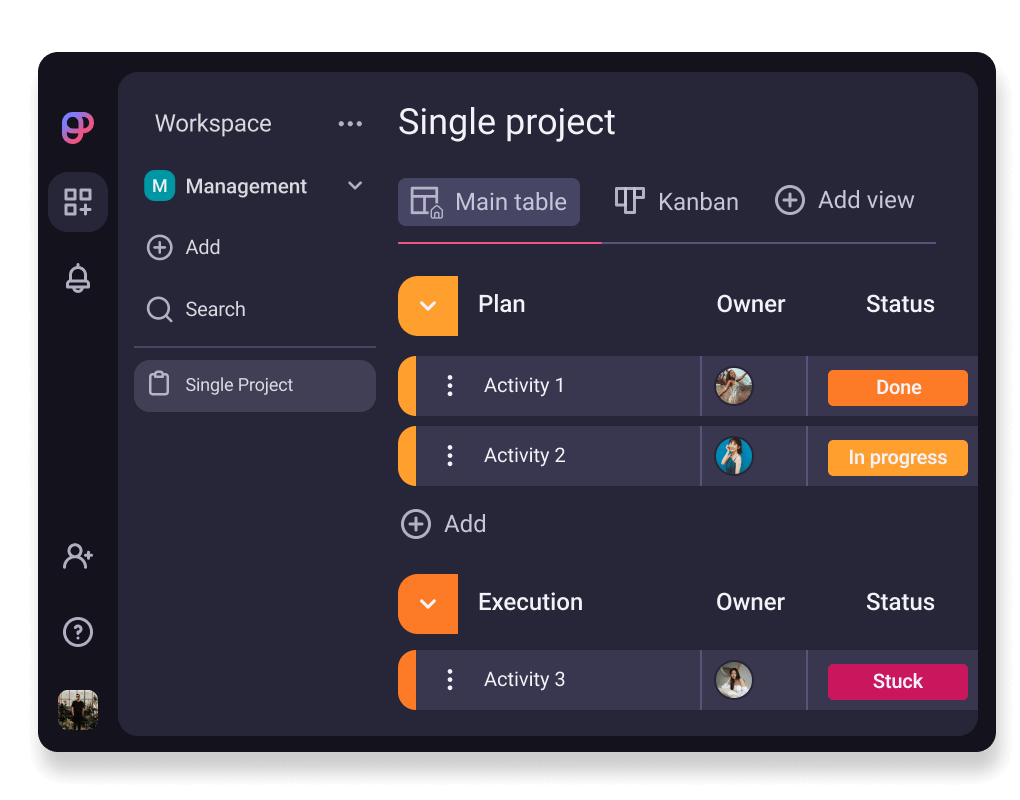
Task: Click the clipboard icon next to Single Project
Action: point(160,385)
